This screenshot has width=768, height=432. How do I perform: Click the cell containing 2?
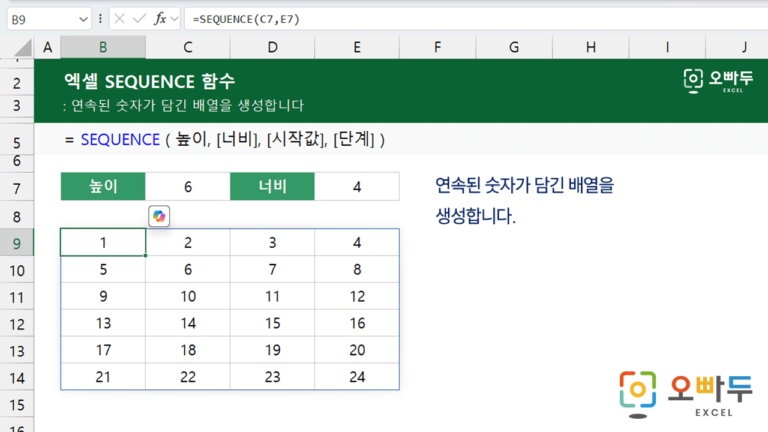188,242
